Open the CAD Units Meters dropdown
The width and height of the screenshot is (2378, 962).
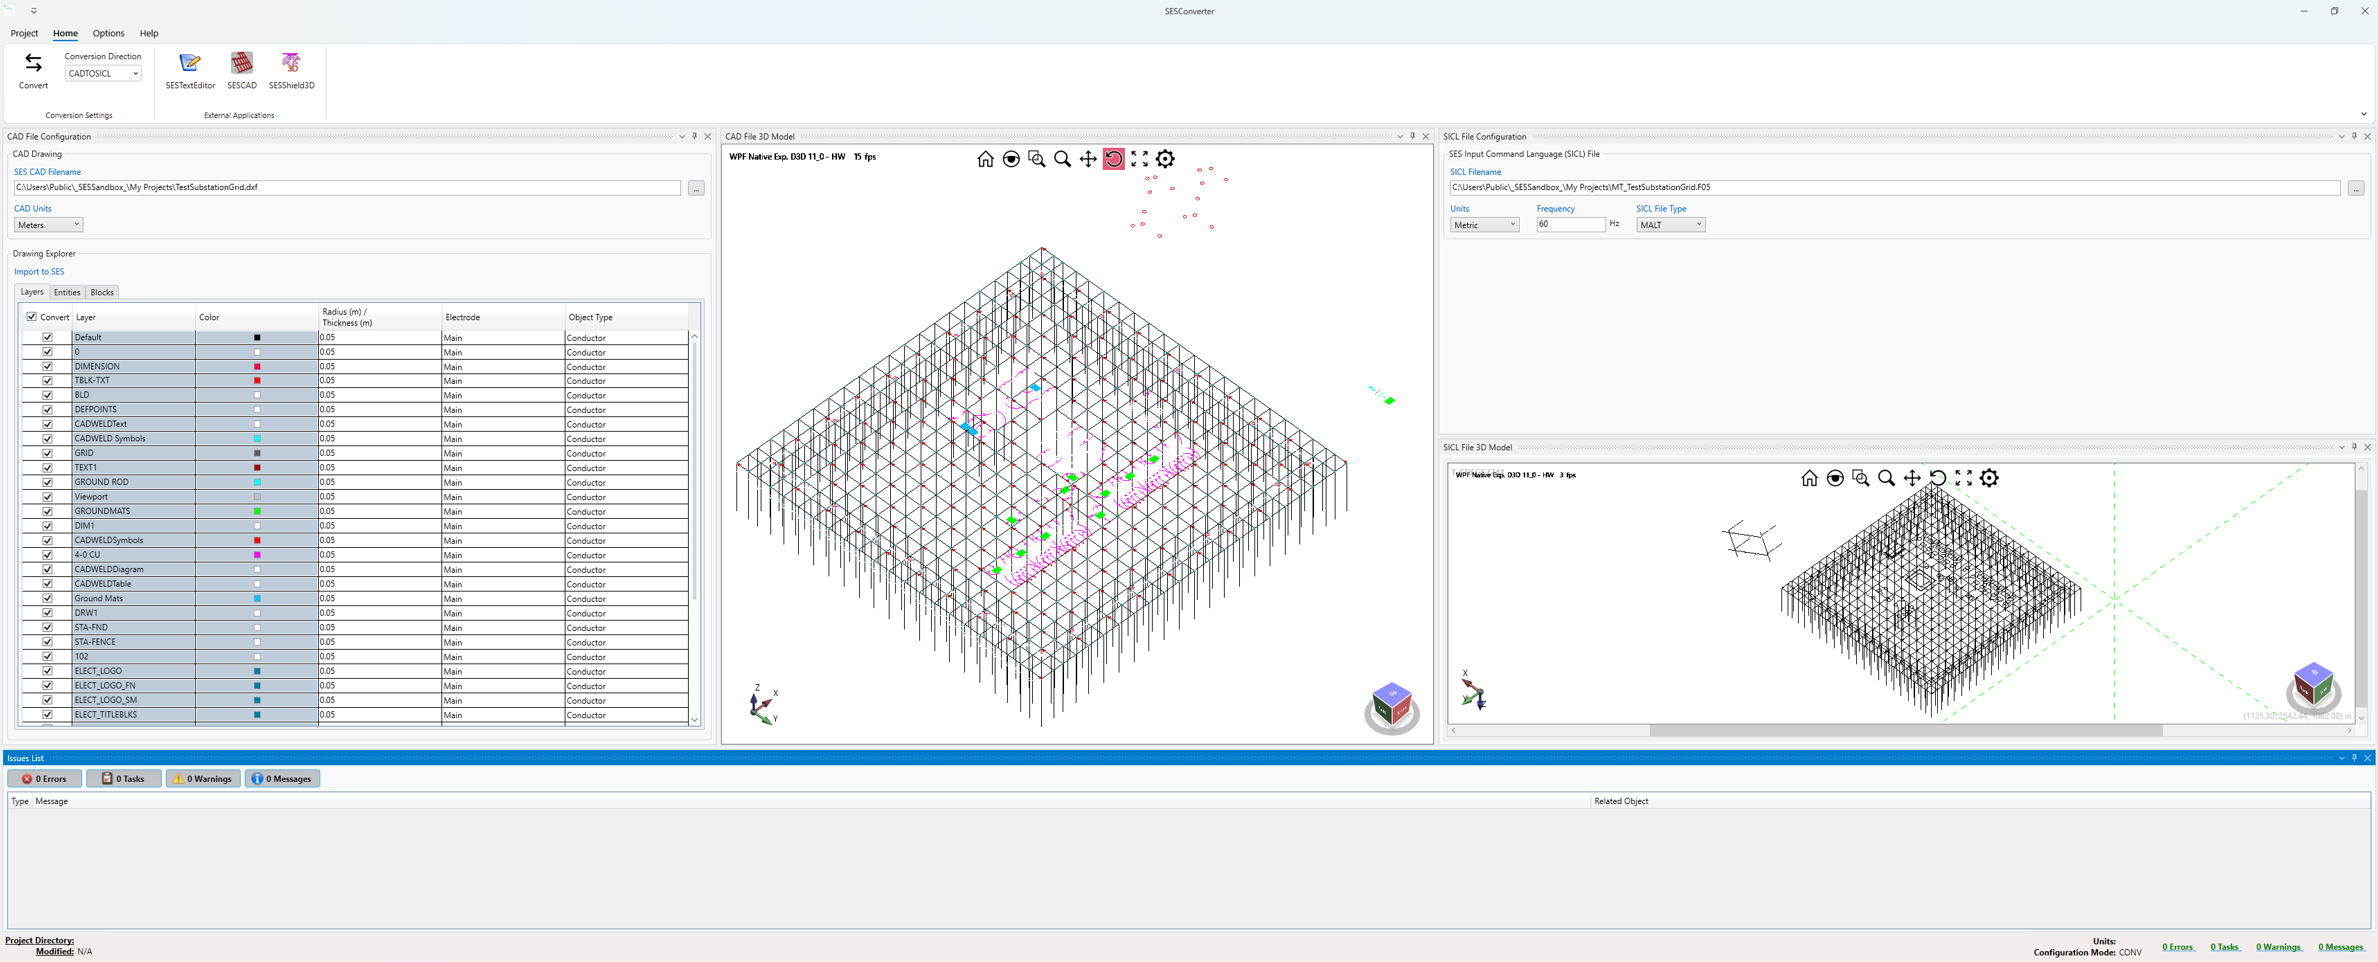[48, 225]
